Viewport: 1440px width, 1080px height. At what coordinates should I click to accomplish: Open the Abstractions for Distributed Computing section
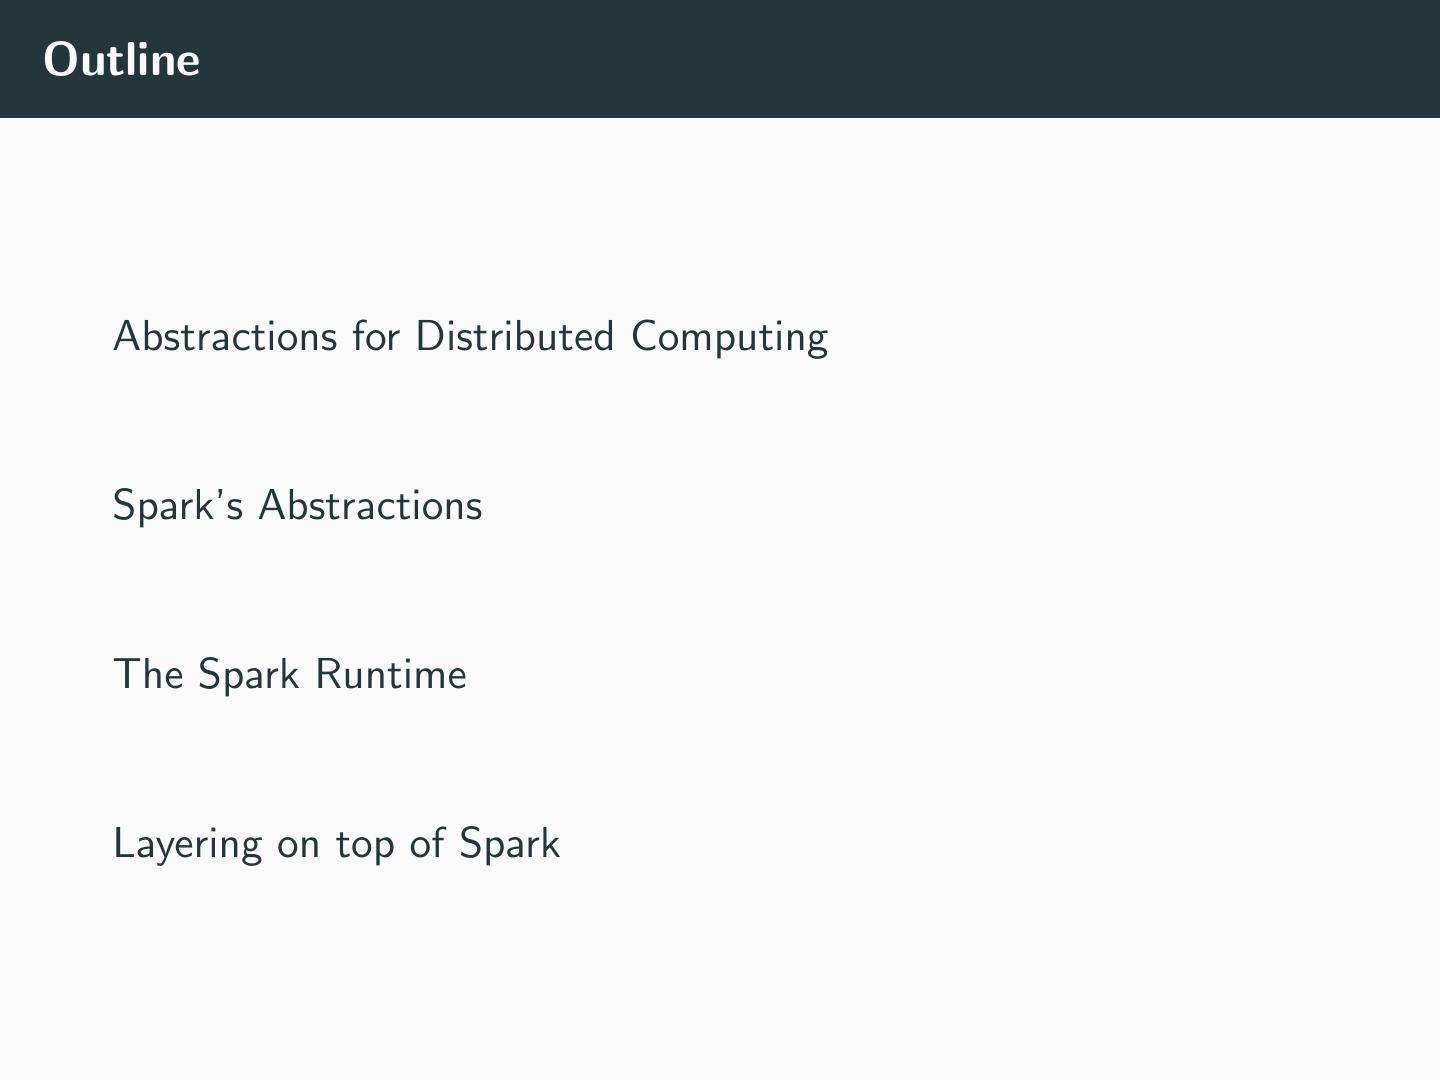tap(470, 337)
